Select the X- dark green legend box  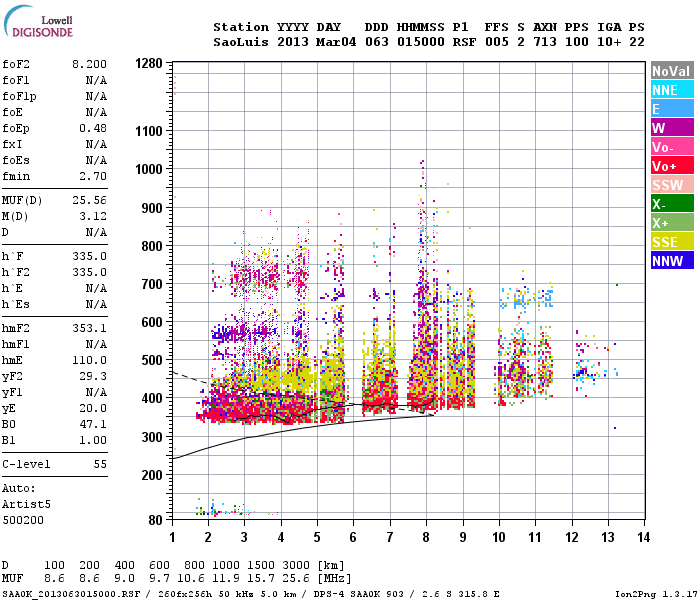[x=672, y=204]
